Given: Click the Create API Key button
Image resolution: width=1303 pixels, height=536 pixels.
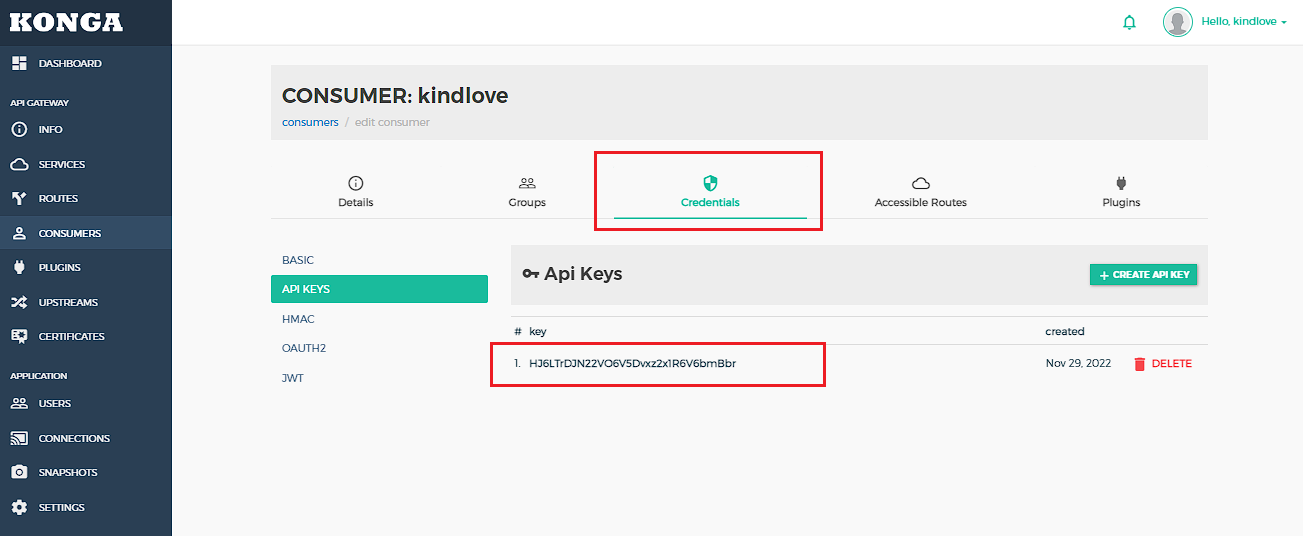Looking at the screenshot, I should tap(1143, 275).
